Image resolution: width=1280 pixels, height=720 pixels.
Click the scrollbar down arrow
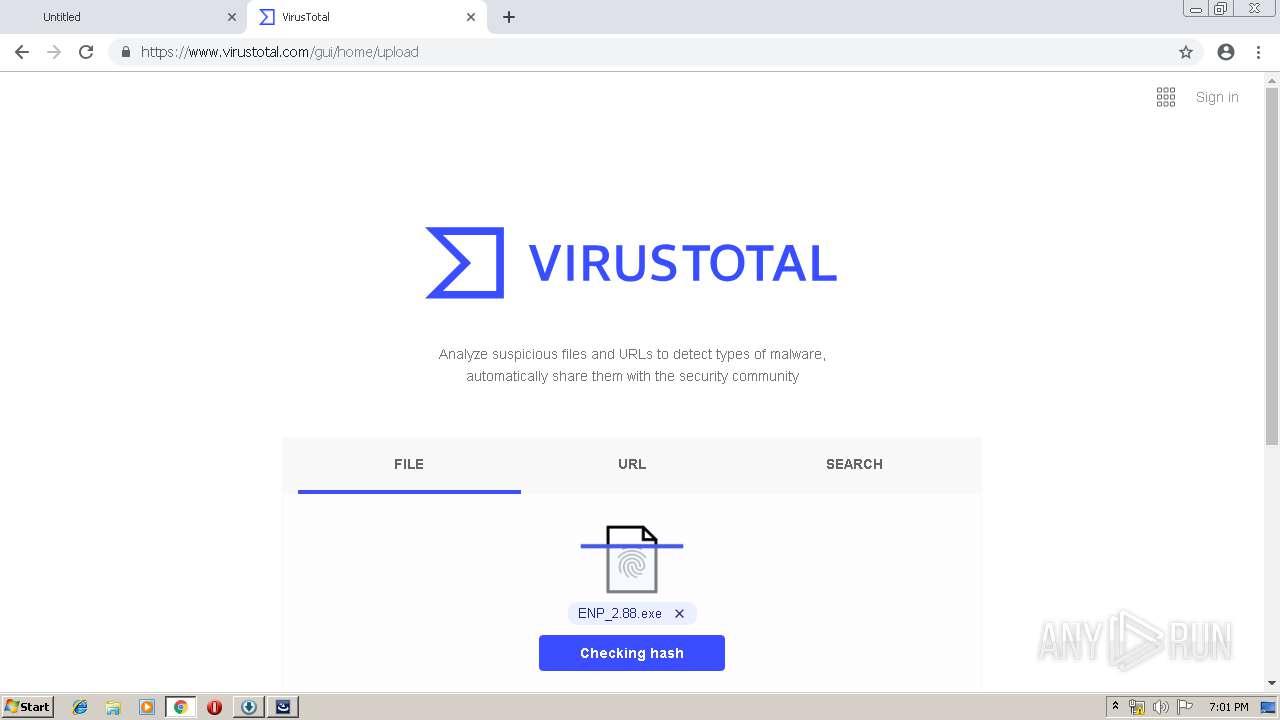1272,683
